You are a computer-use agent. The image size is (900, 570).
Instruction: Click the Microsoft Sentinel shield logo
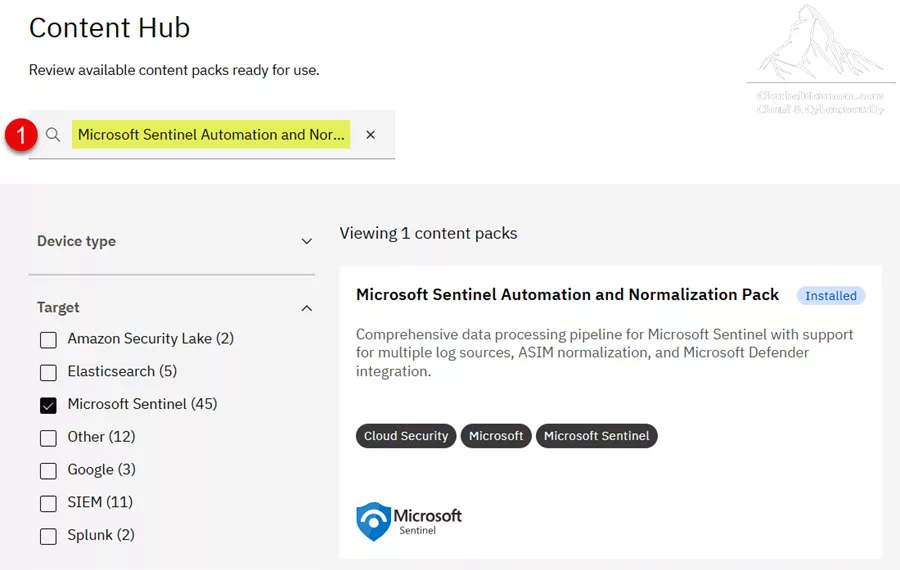pos(374,521)
